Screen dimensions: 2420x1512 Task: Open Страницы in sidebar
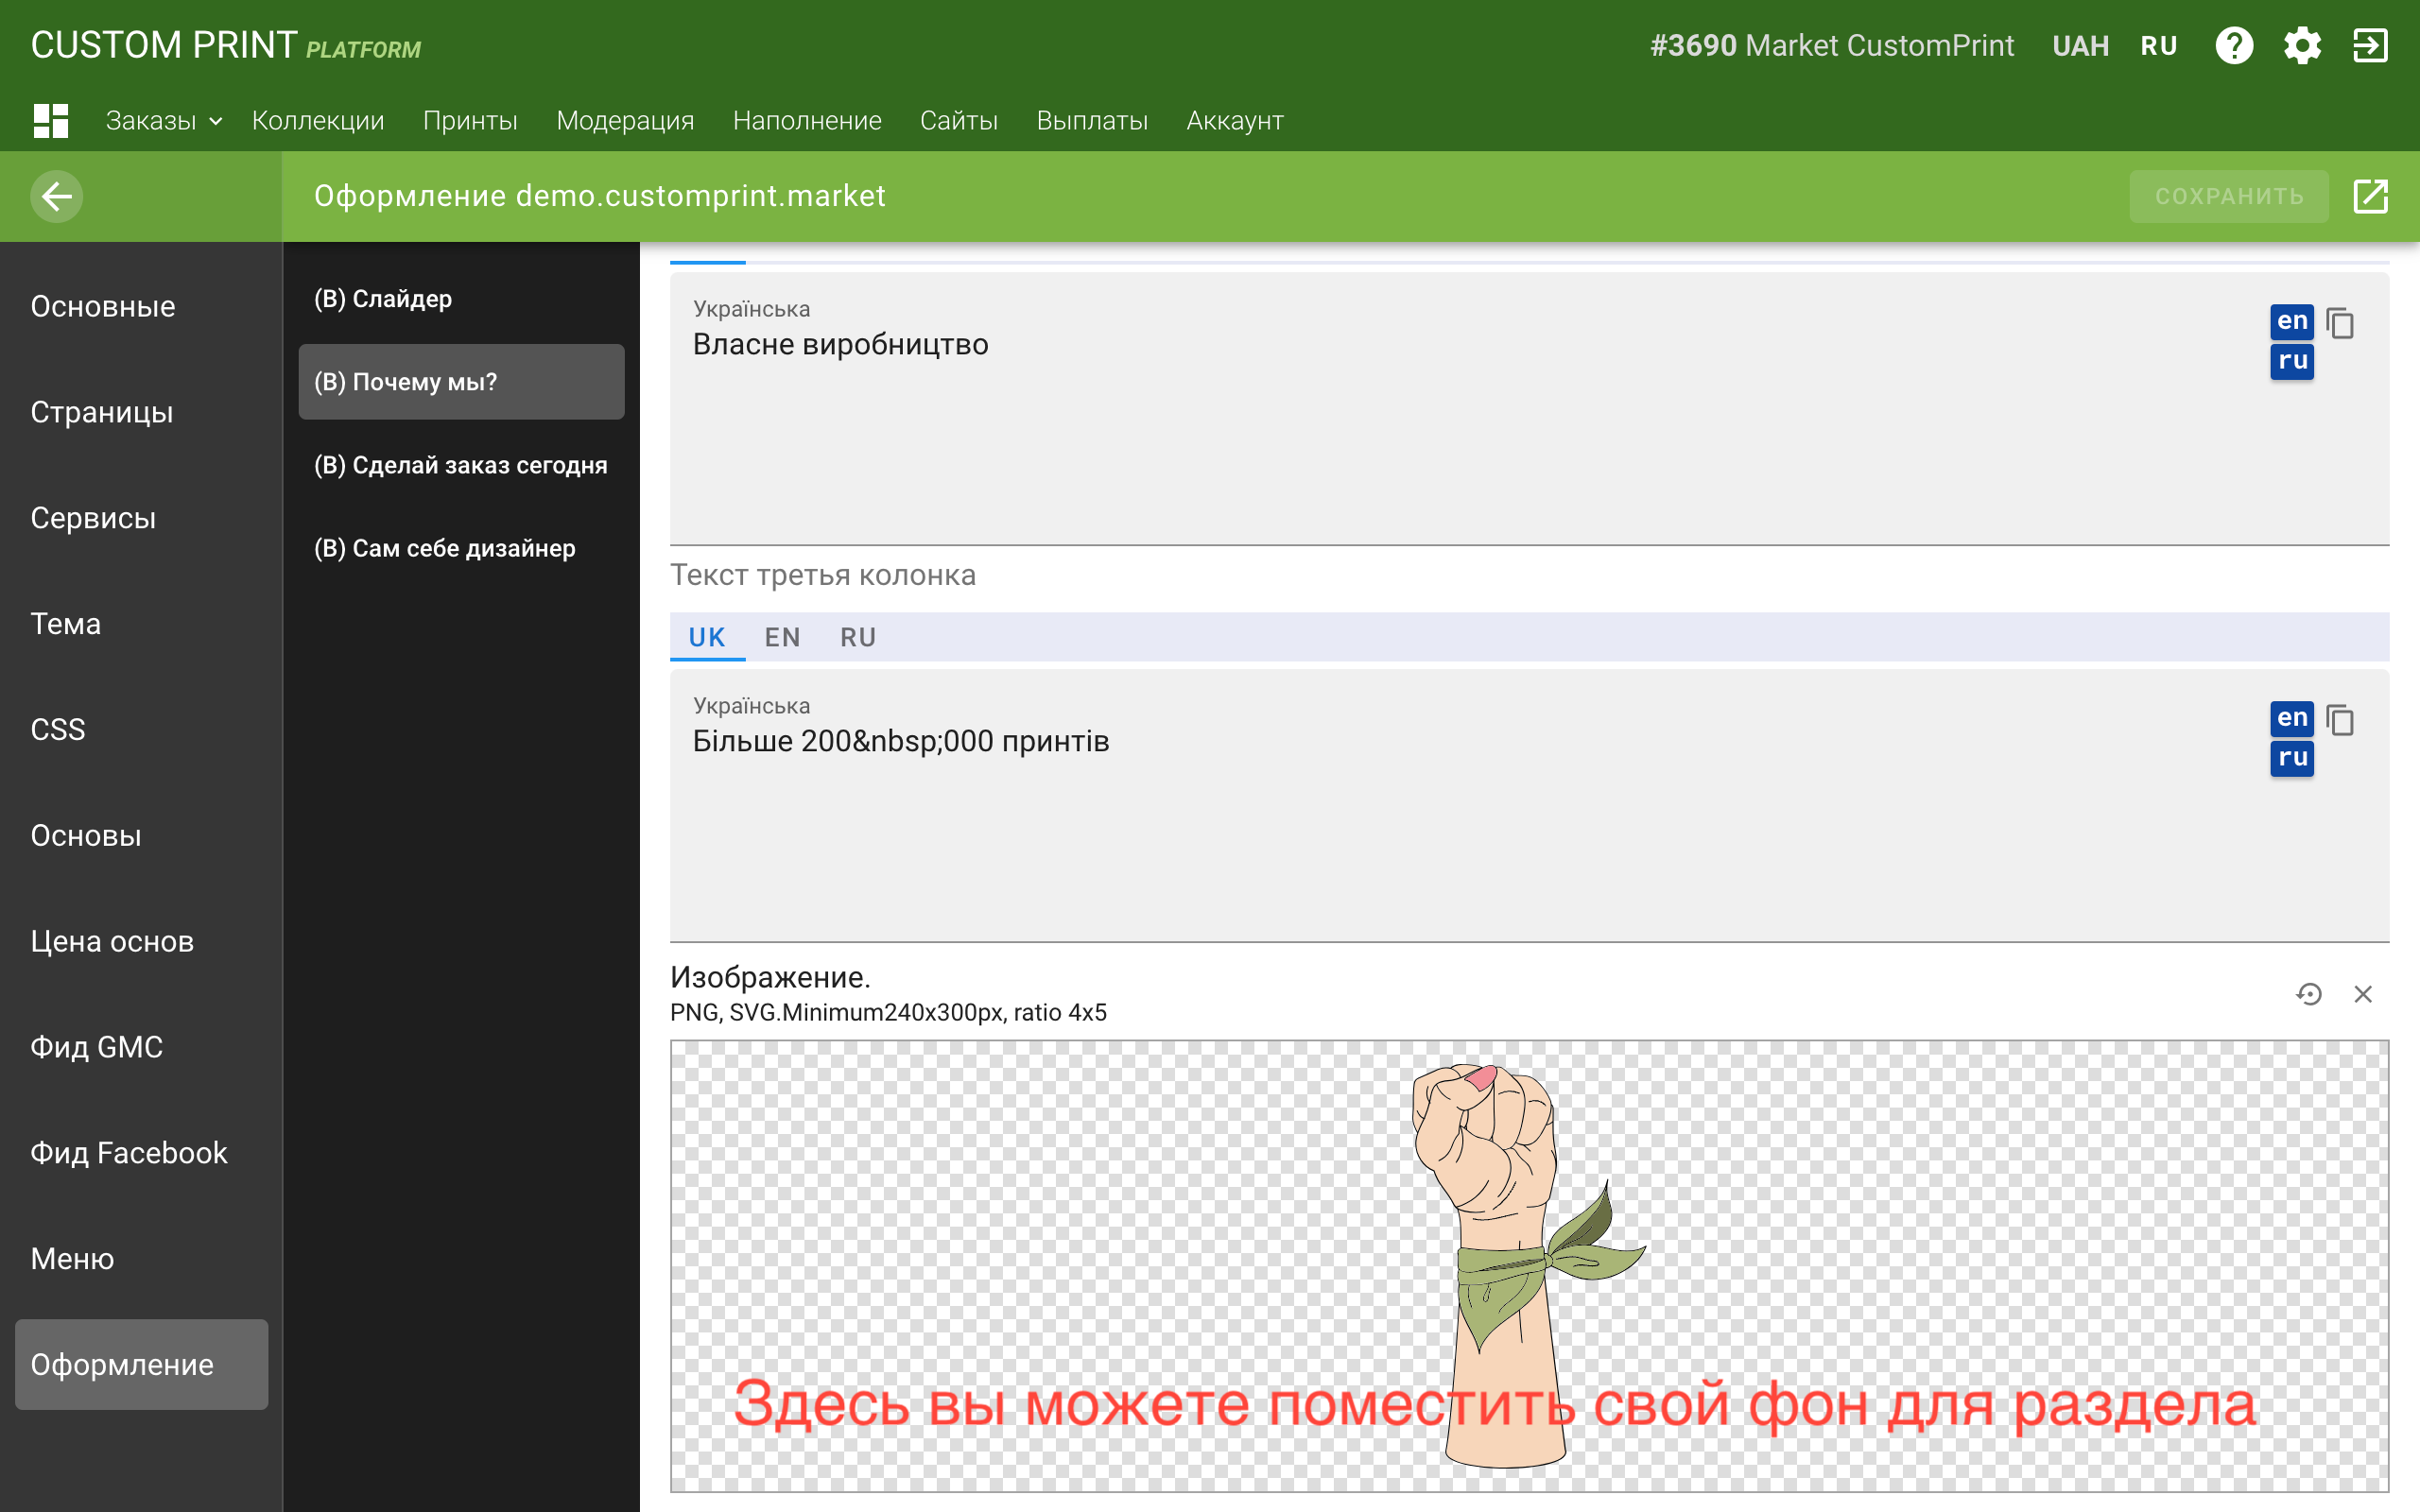pyautogui.click(x=141, y=412)
